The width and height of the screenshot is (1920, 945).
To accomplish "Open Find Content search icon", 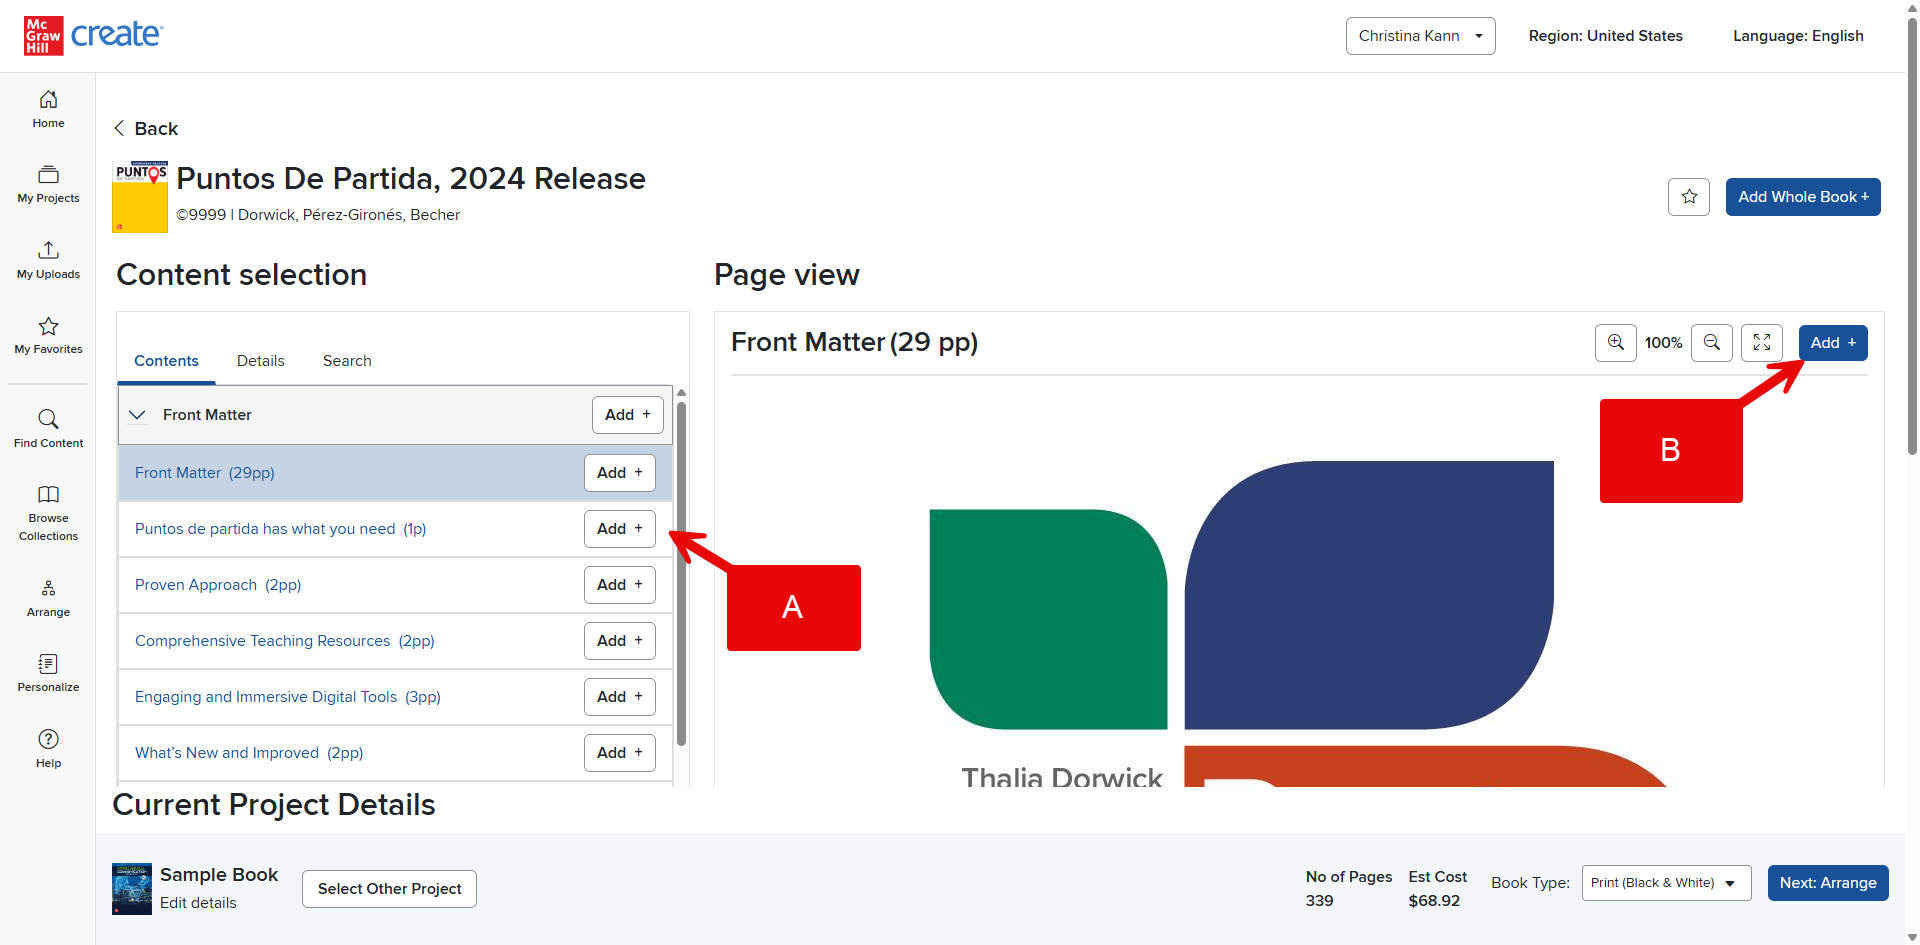I will click(48, 429).
